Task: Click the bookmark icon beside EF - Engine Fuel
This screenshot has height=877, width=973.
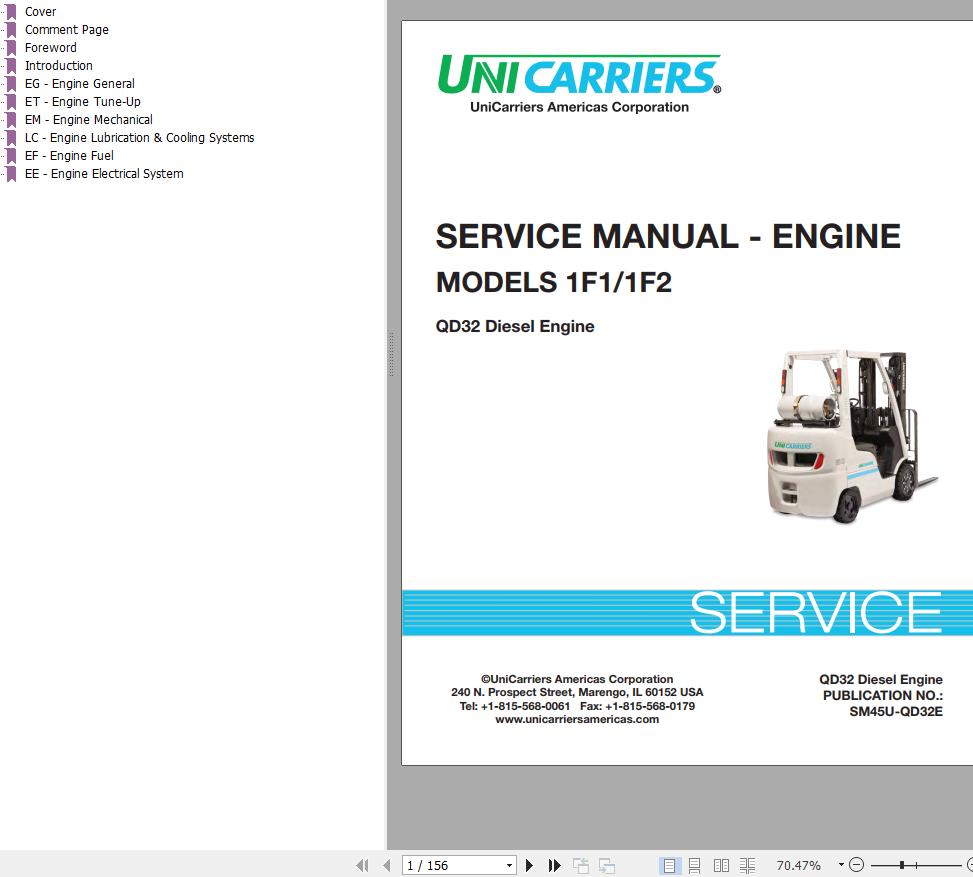Action: 11,155
